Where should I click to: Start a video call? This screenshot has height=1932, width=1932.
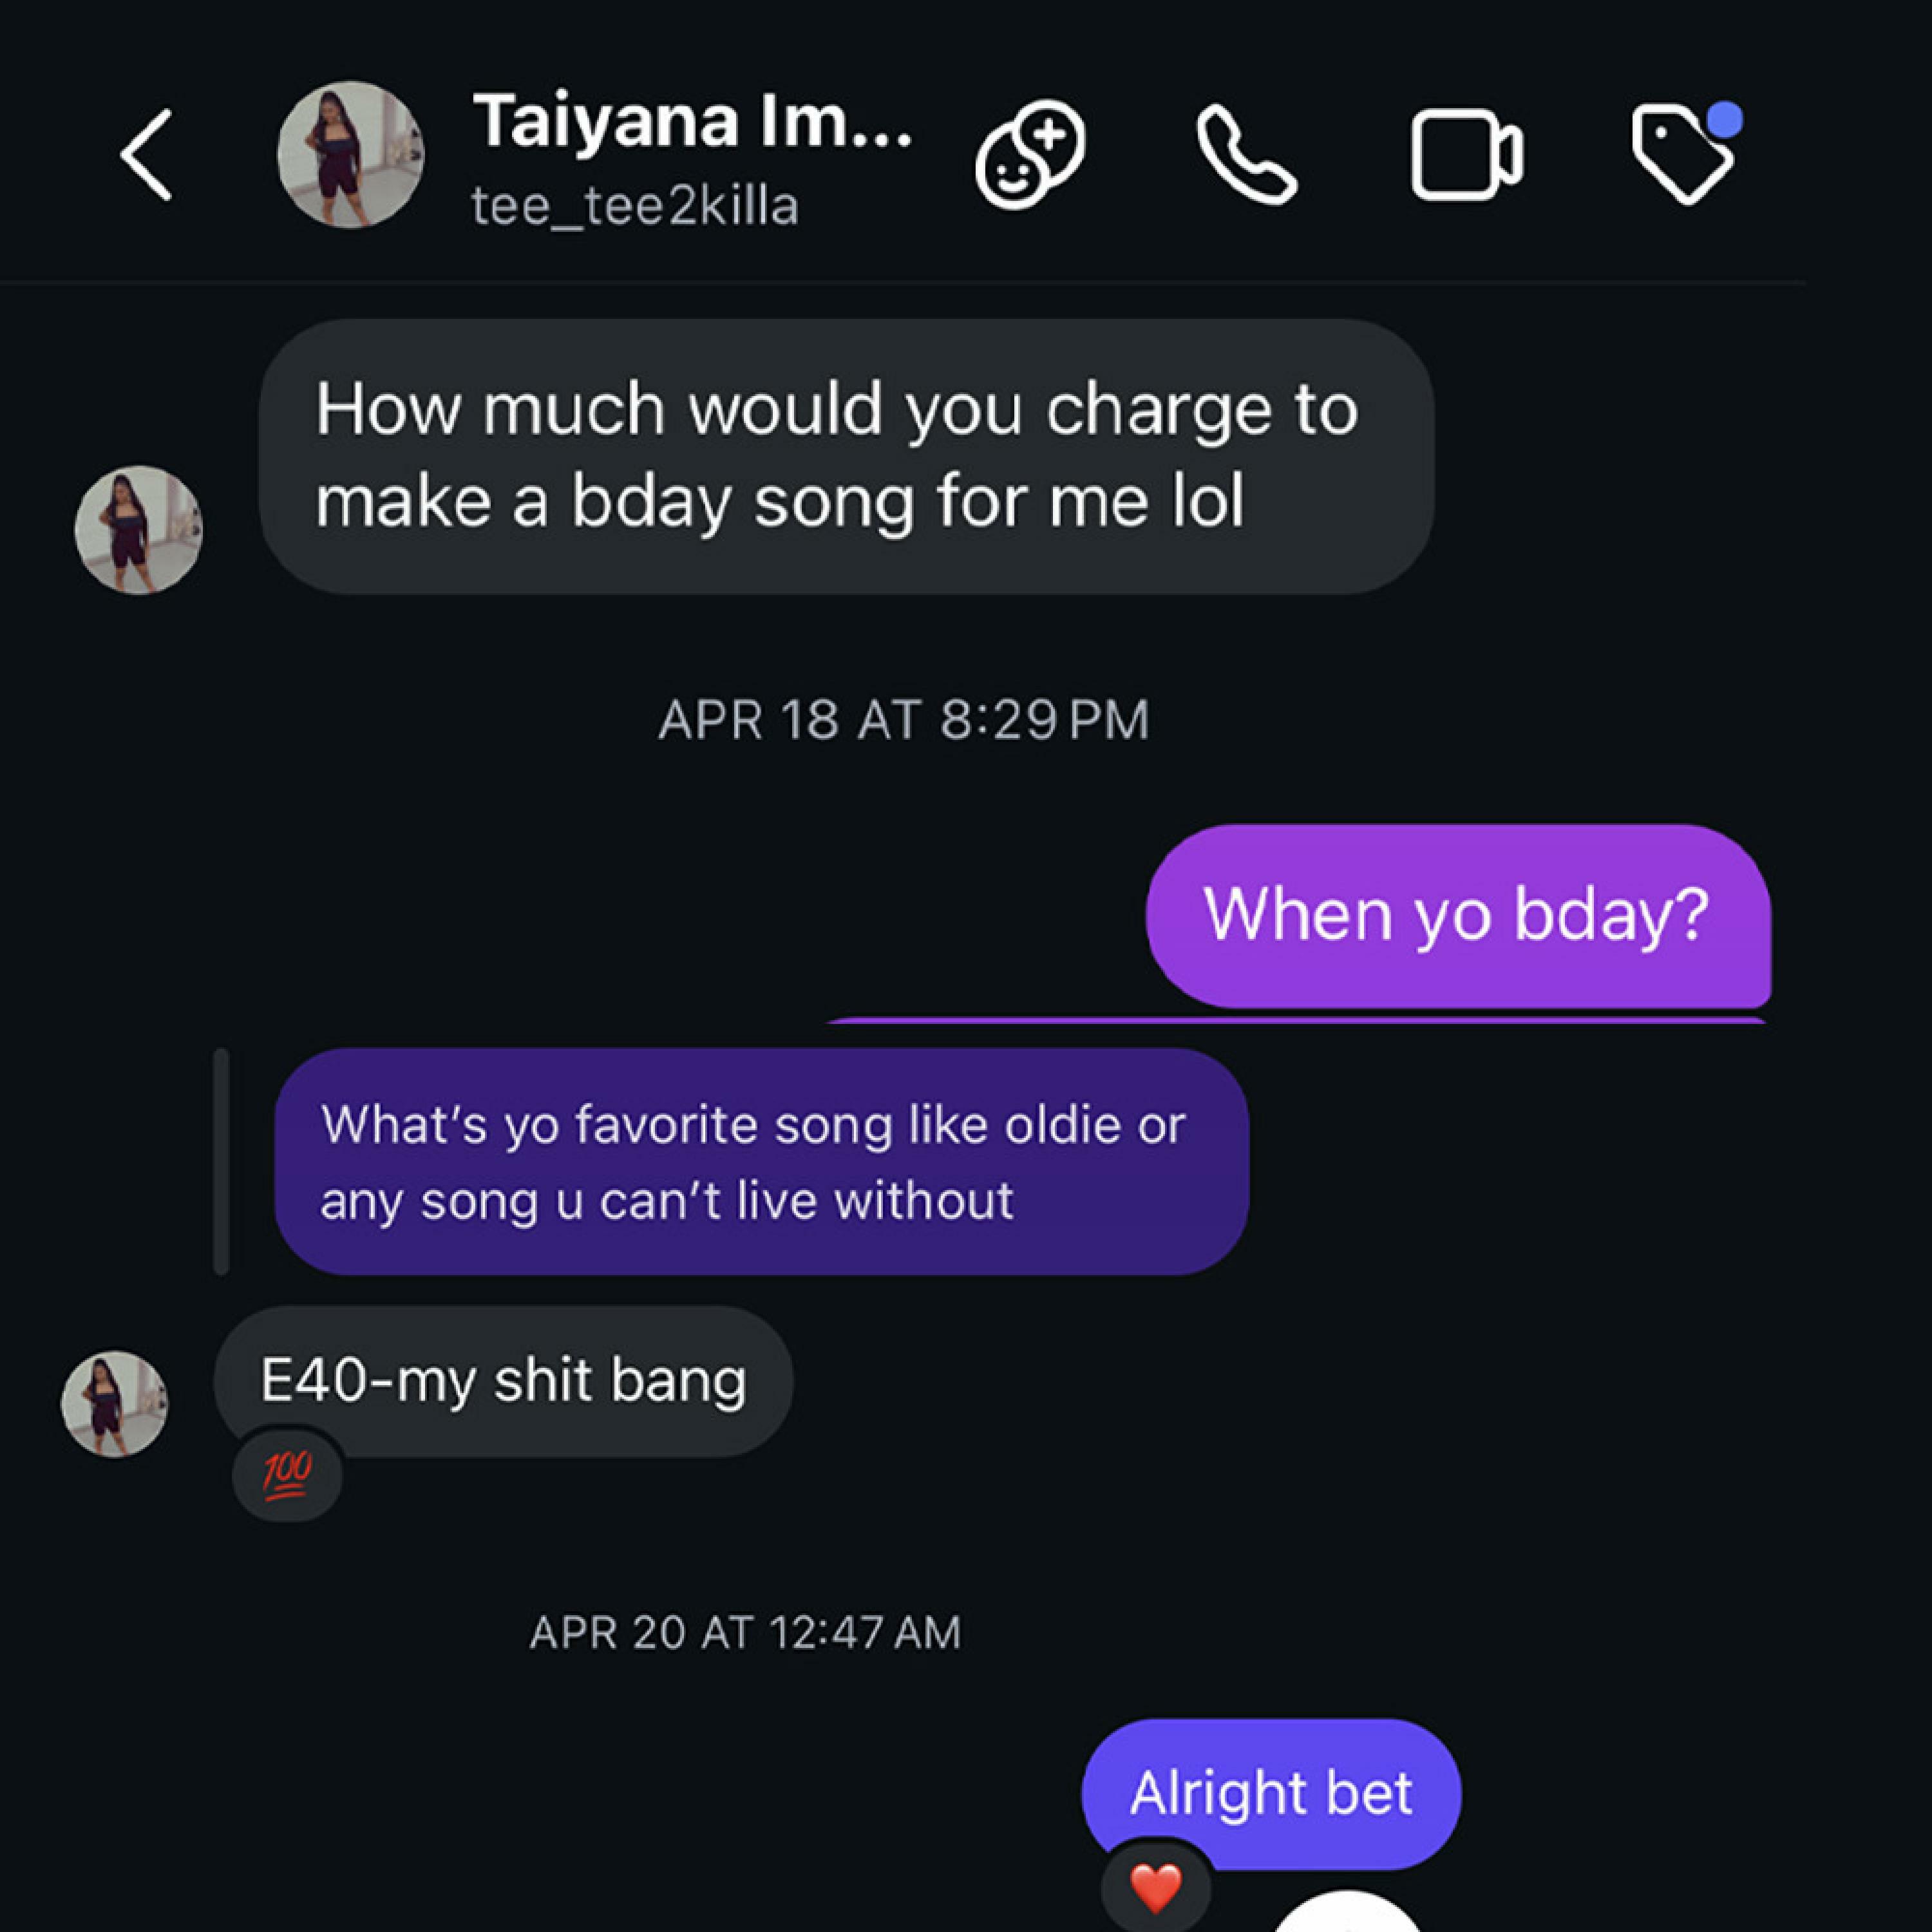point(1465,155)
